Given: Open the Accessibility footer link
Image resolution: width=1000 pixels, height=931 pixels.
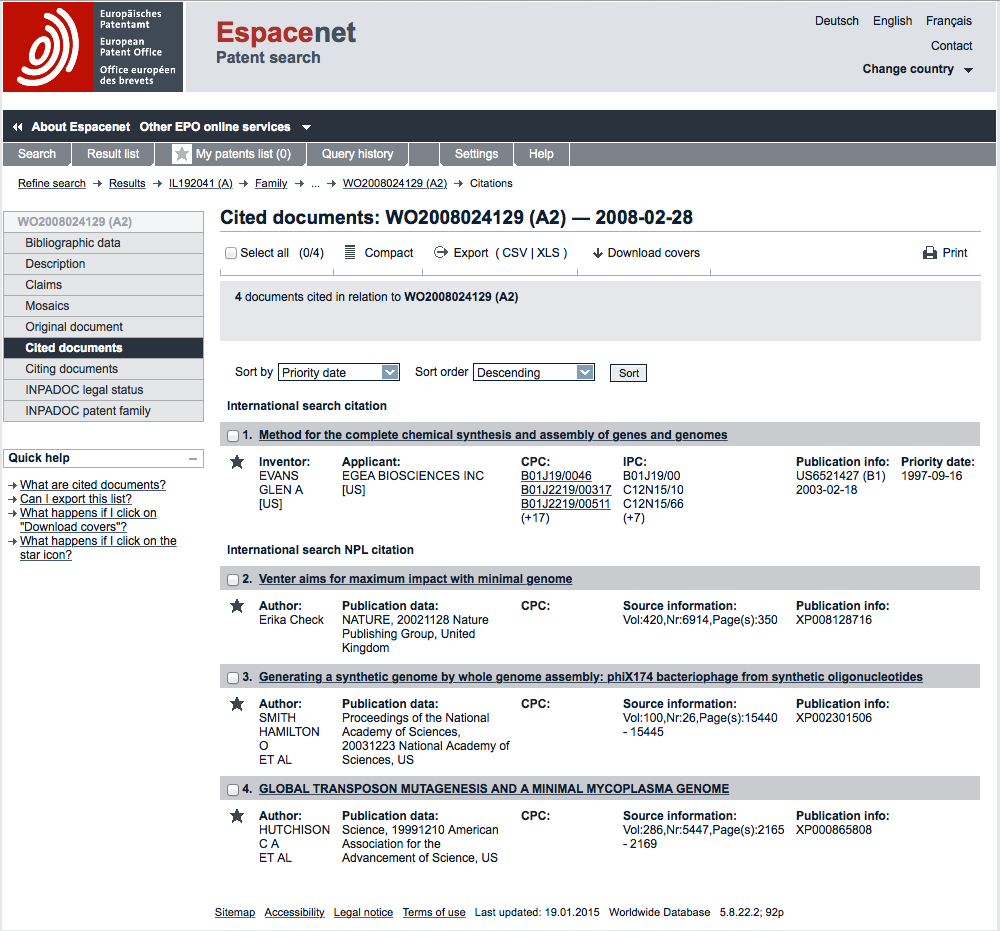Looking at the screenshot, I should tap(295, 913).
